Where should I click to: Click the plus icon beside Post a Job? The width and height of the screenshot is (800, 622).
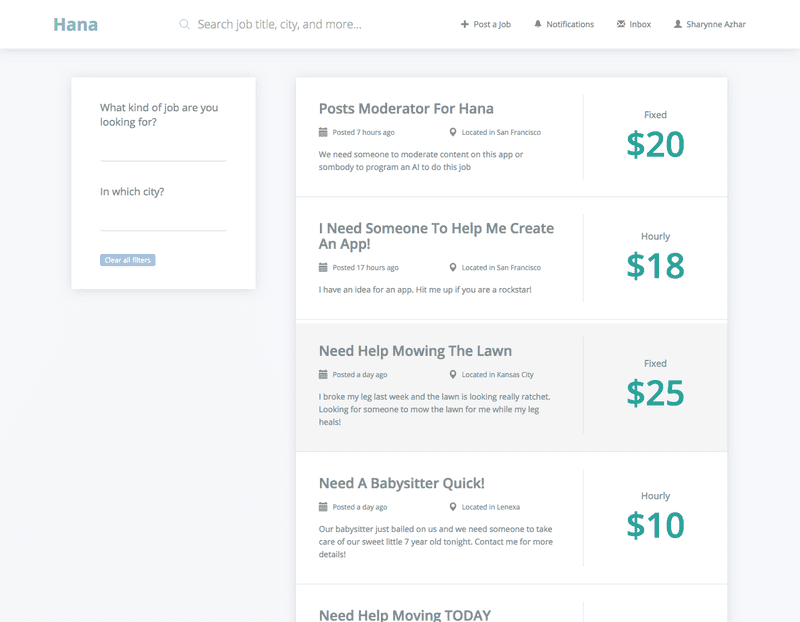[x=464, y=24]
